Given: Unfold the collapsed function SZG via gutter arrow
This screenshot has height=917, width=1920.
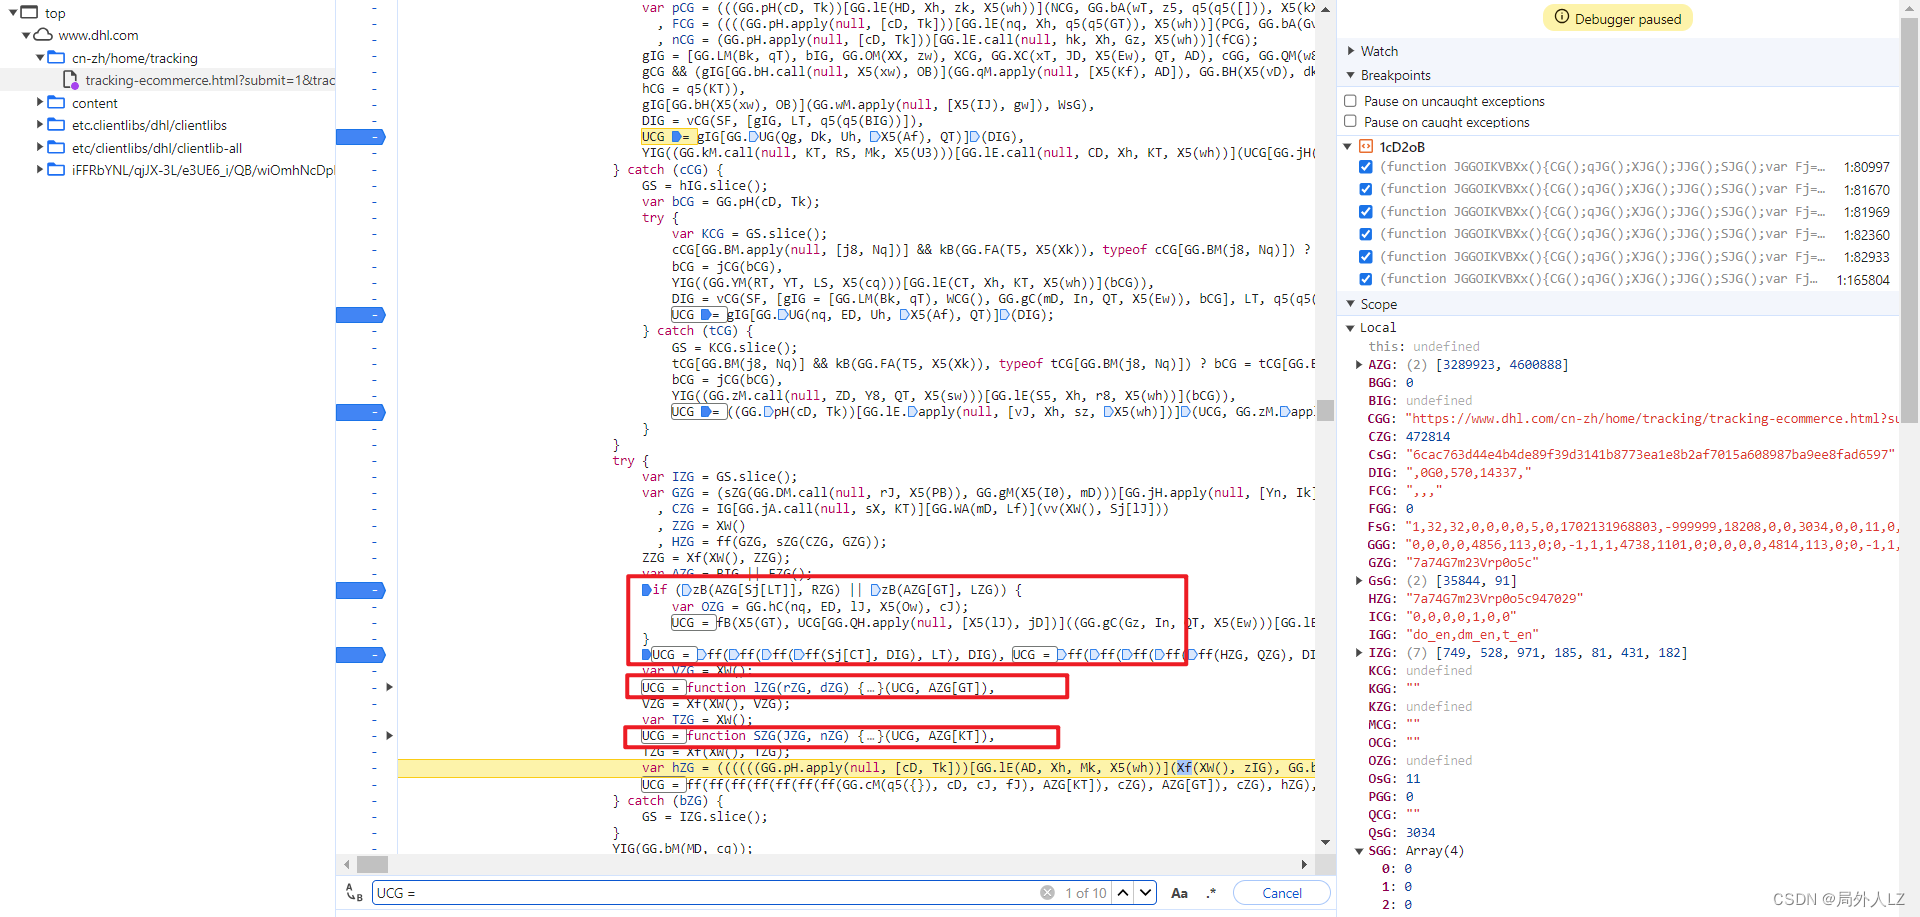Looking at the screenshot, I should (389, 736).
